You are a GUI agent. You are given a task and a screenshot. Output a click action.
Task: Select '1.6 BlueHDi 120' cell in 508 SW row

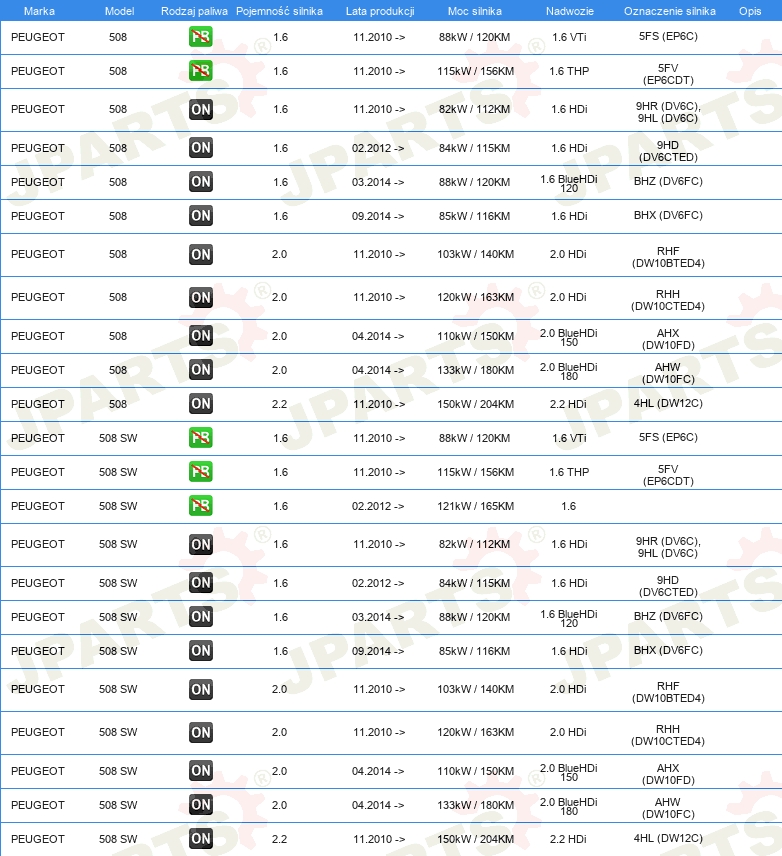(568, 619)
